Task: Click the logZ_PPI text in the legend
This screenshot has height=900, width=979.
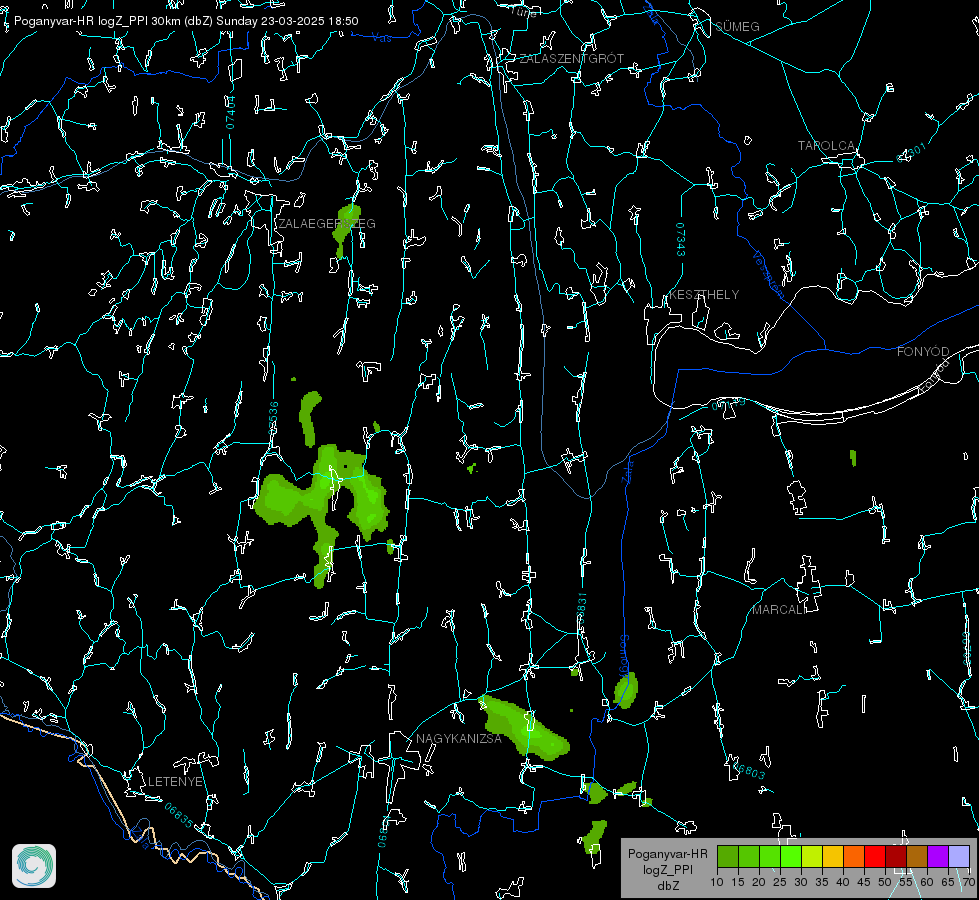Action: click(x=667, y=869)
